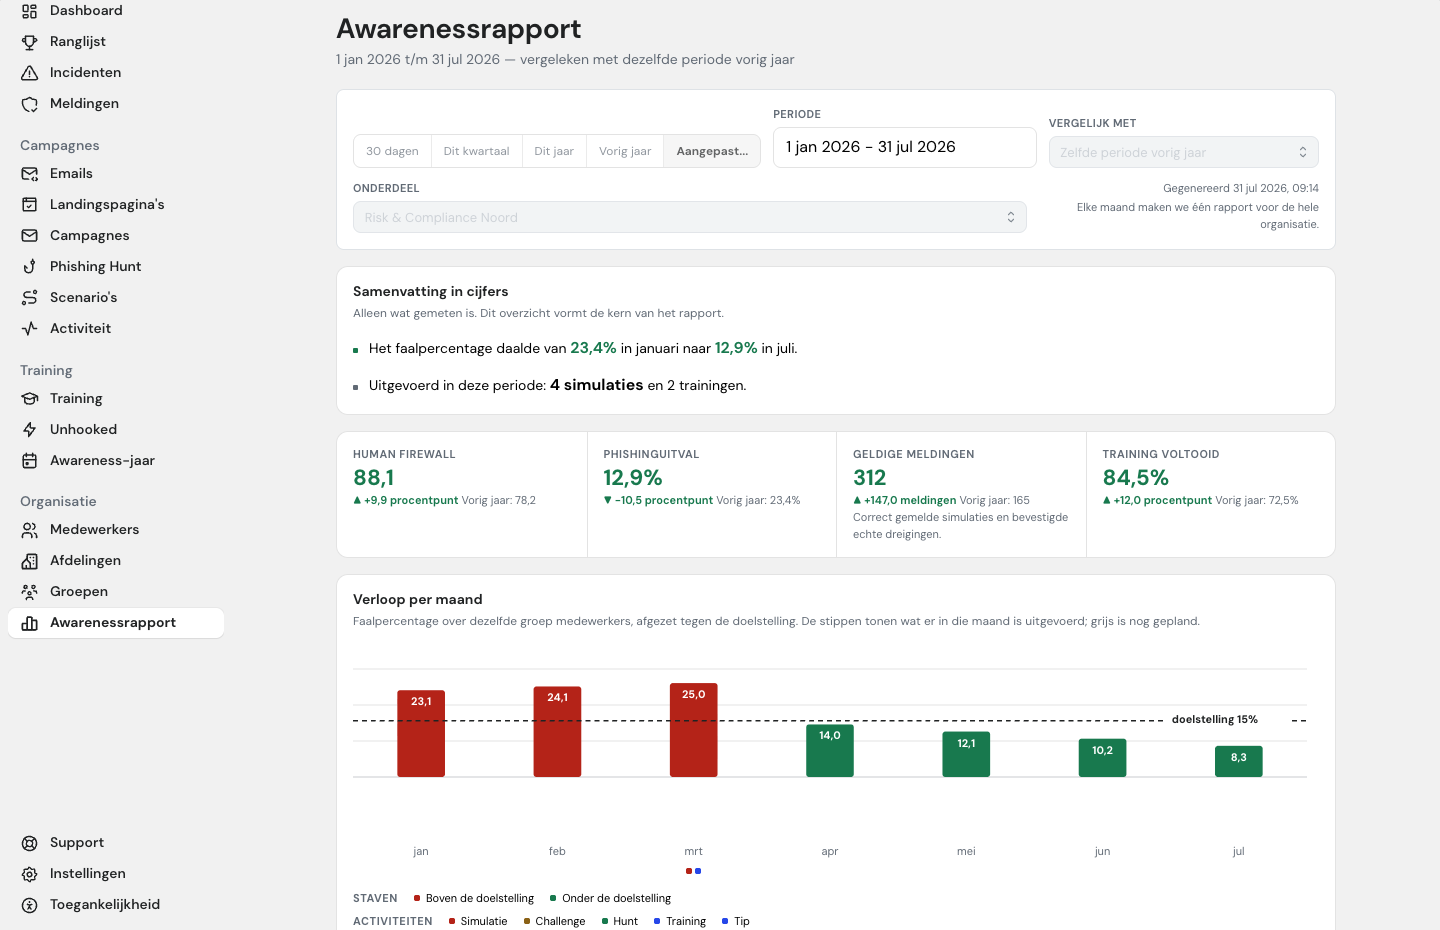Click the Medewerkers people icon

click(x=30, y=530)
